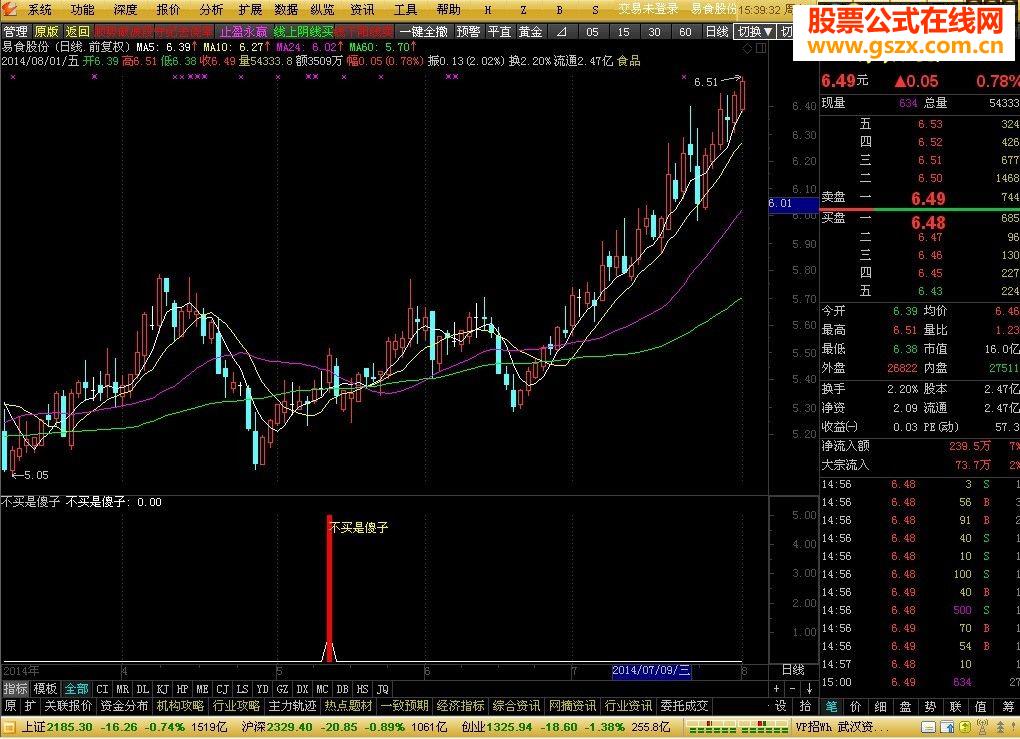The height and width of the screenshot is (739, 1020).
Task: Click the red-green market bars indicator in the status bar
Action: 738,727
